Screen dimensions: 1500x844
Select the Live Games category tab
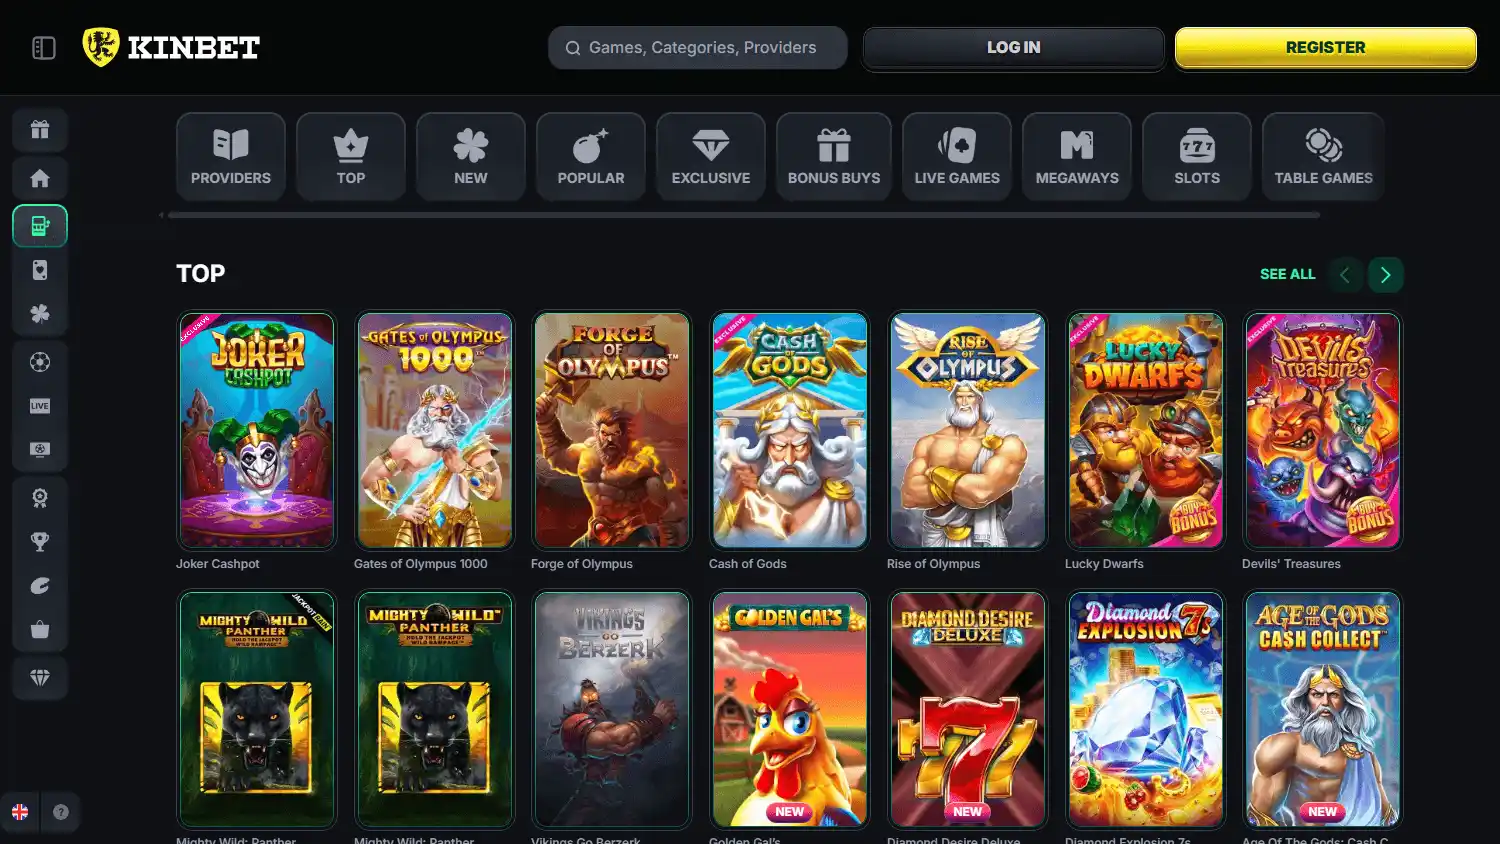click(x=957, y=157)
